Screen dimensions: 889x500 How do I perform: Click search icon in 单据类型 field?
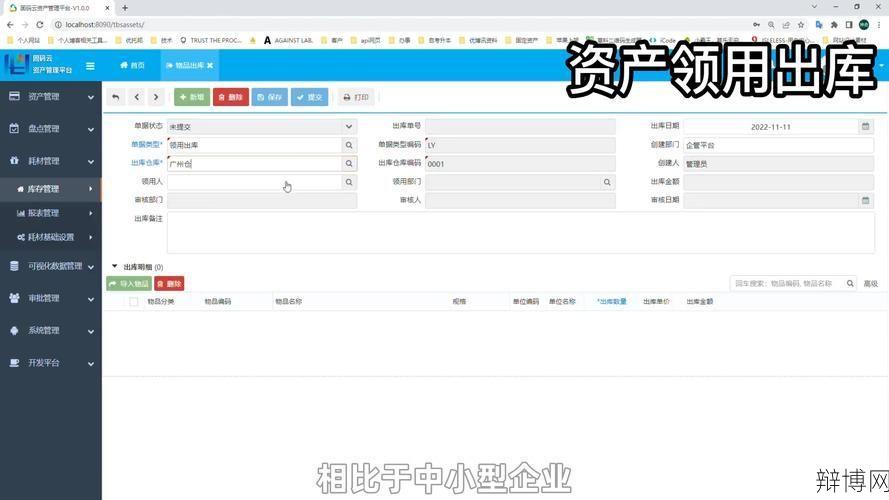[x=349, y=145]
